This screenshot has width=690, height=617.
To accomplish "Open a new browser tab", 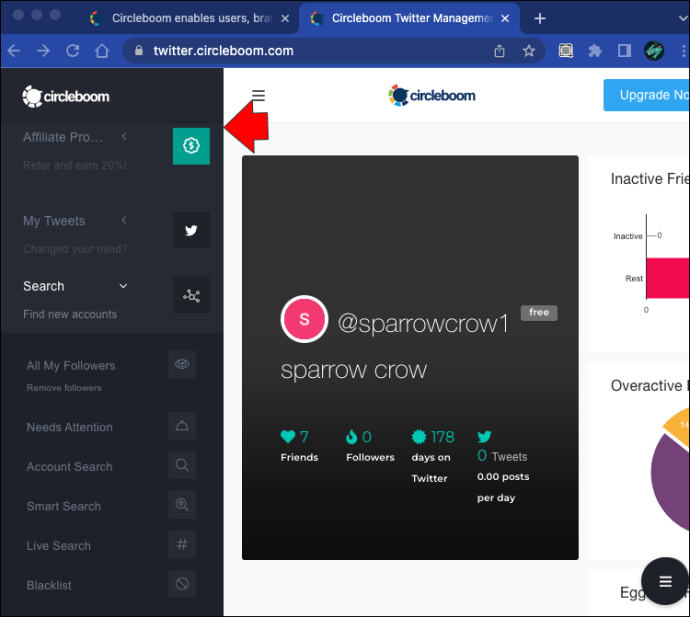I will [540, 18].
